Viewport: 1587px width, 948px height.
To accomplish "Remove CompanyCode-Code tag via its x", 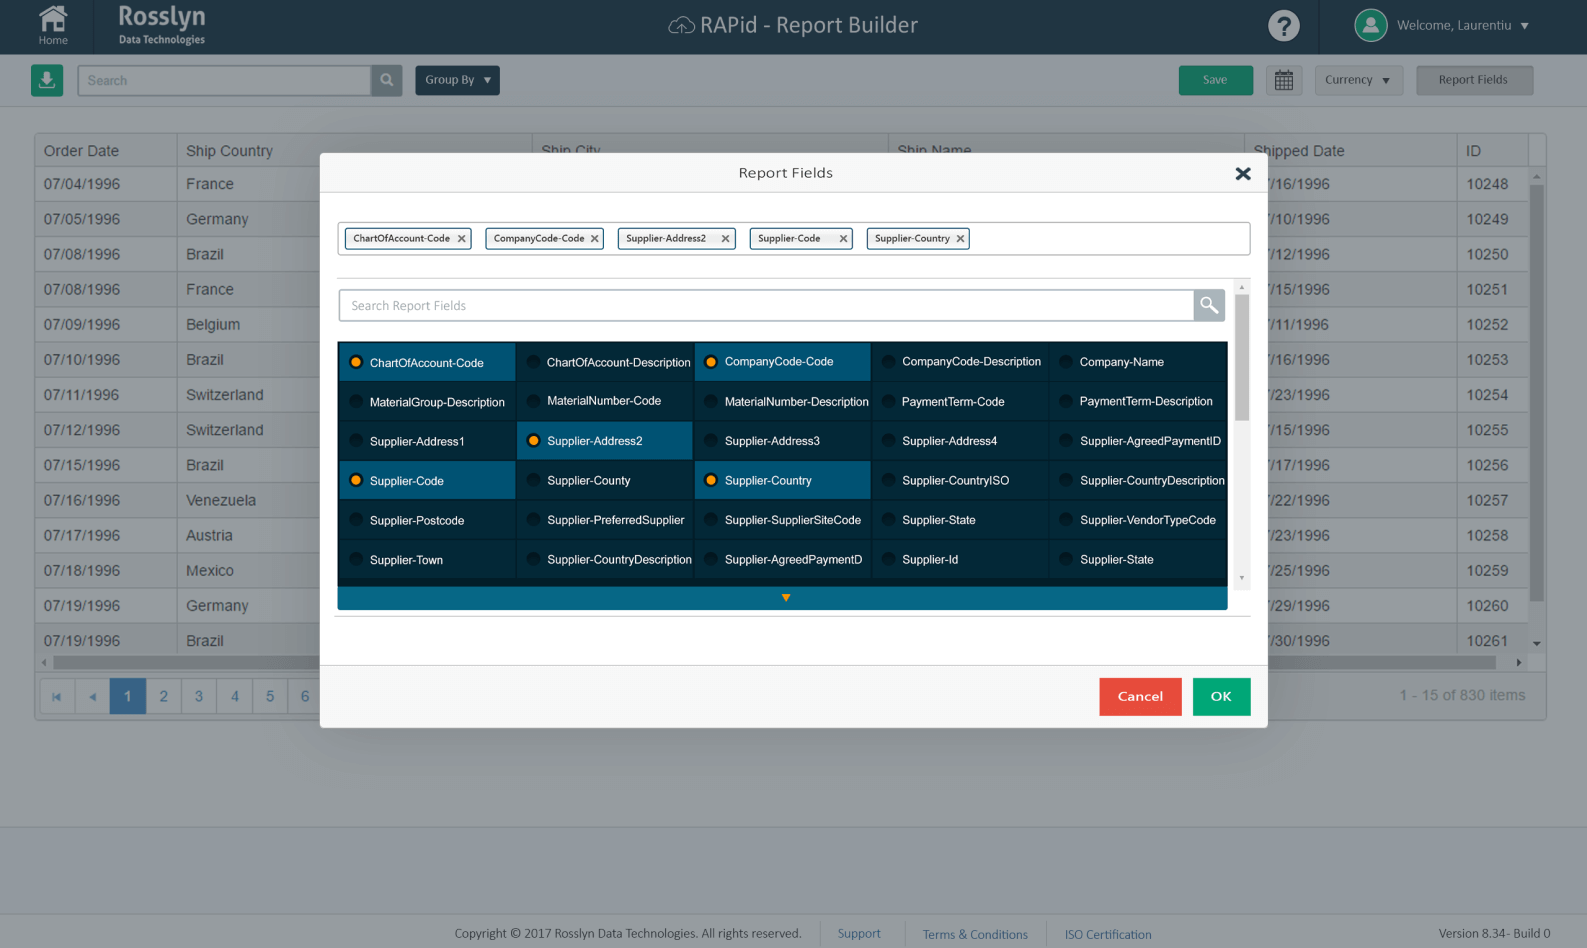I will (595, 239).
